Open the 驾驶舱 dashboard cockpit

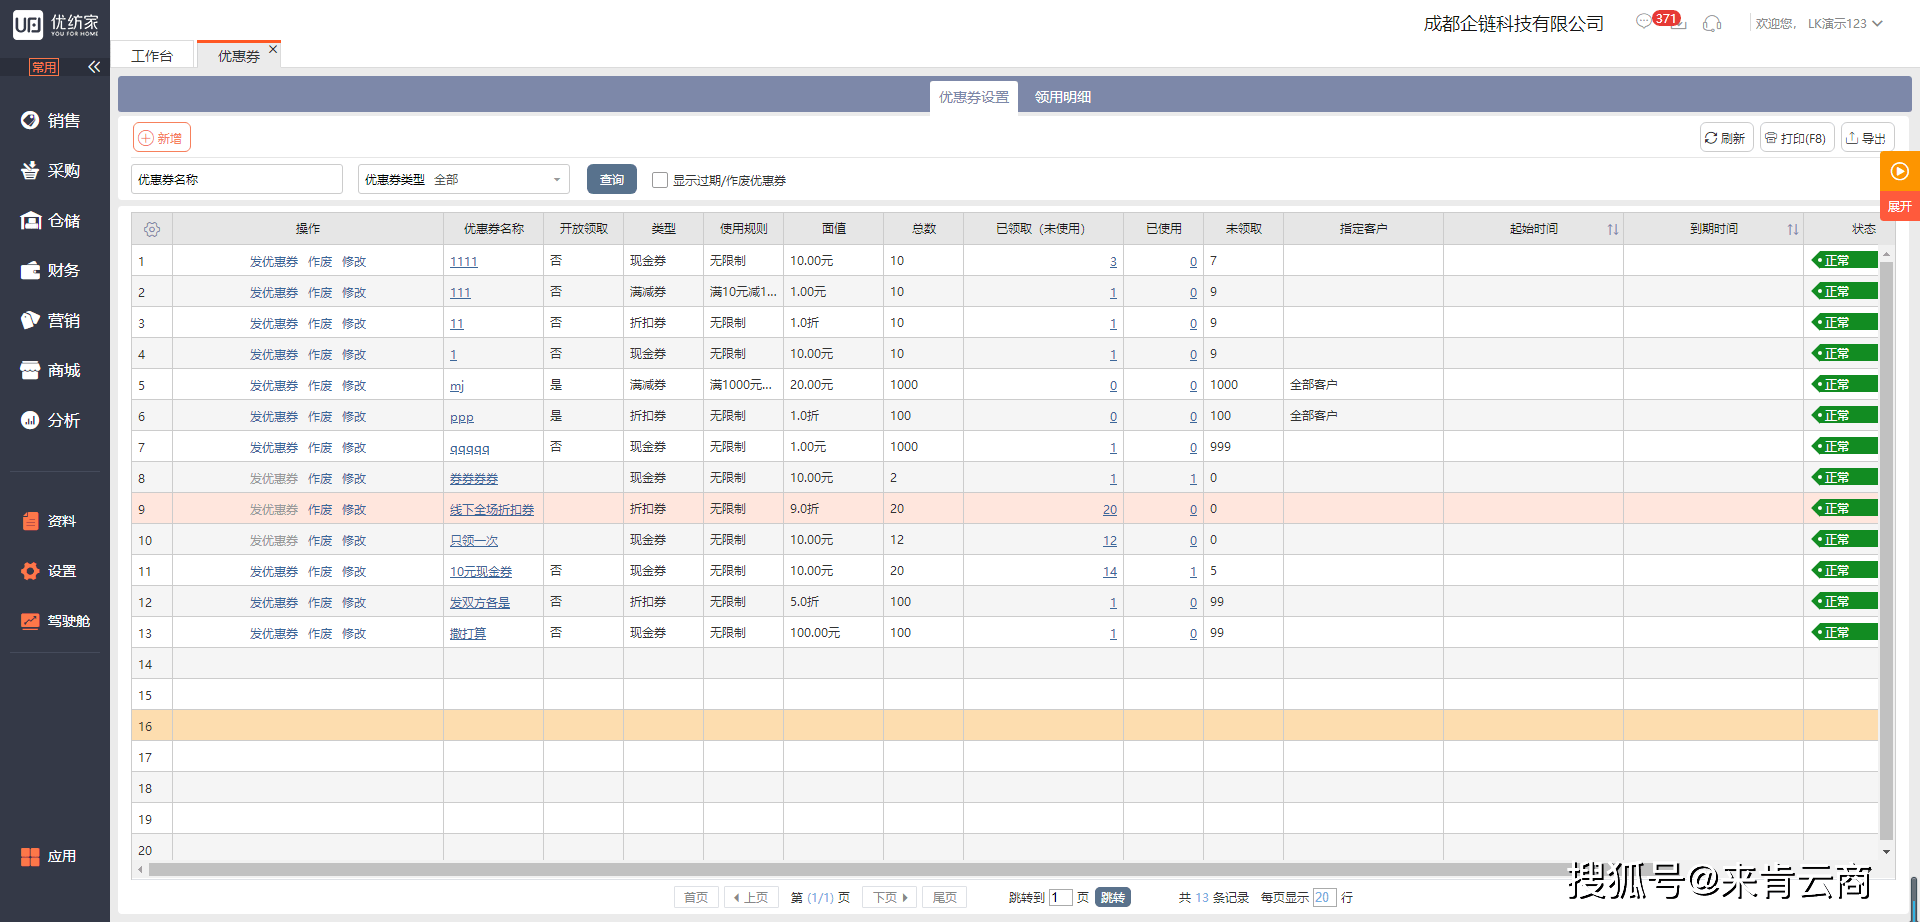coord(55,621)
